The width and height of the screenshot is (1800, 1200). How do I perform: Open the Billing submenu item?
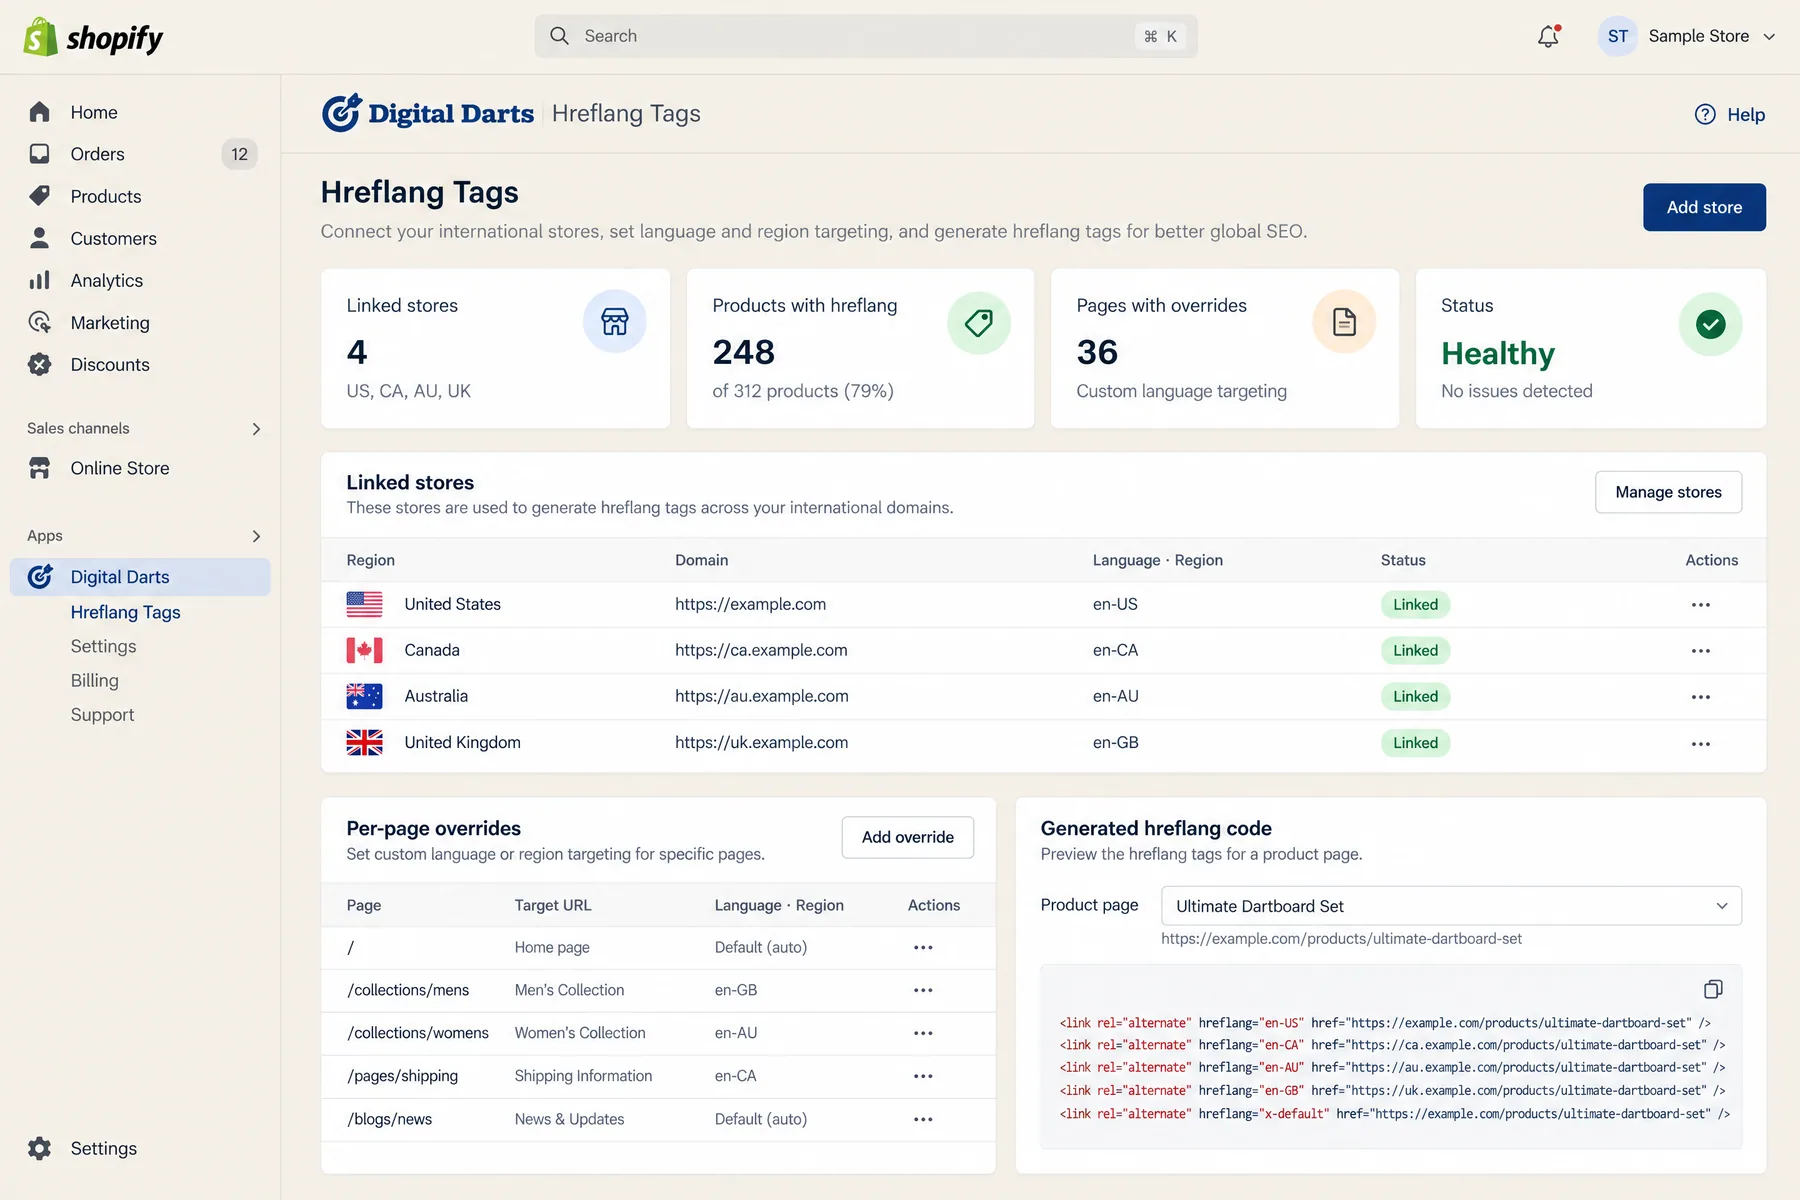tap(95, 680)
